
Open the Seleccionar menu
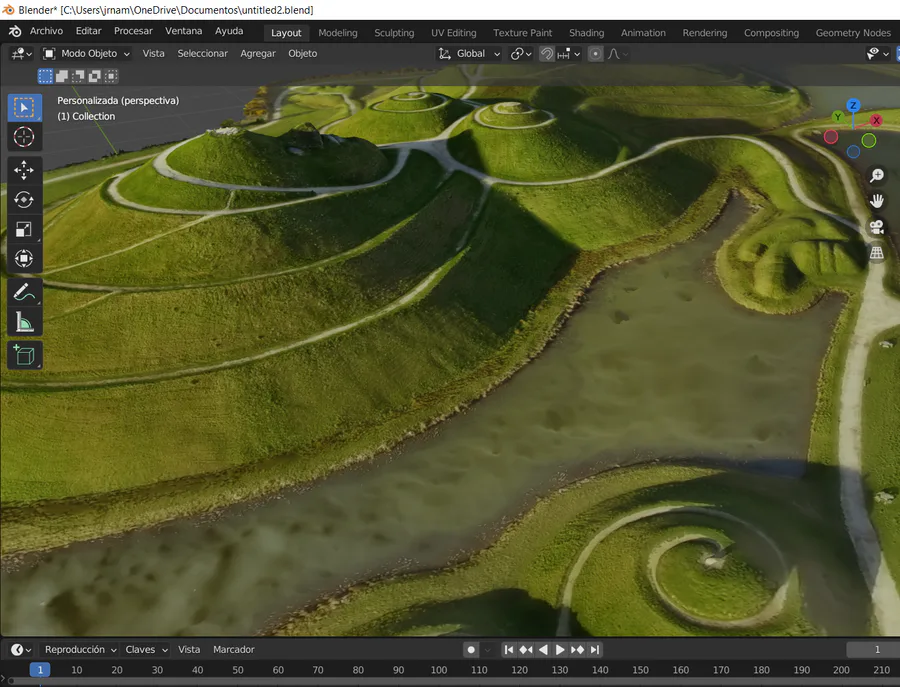click(203, 53)
